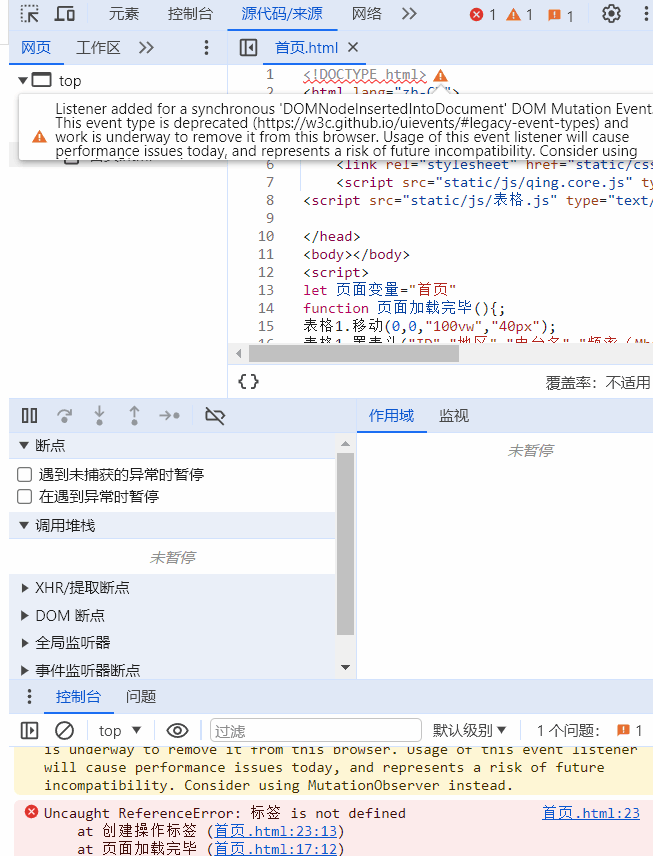Switch to the 网络 tab
Image resolution: width=653 pixels, height=856 pixels.
pos(367,14)
